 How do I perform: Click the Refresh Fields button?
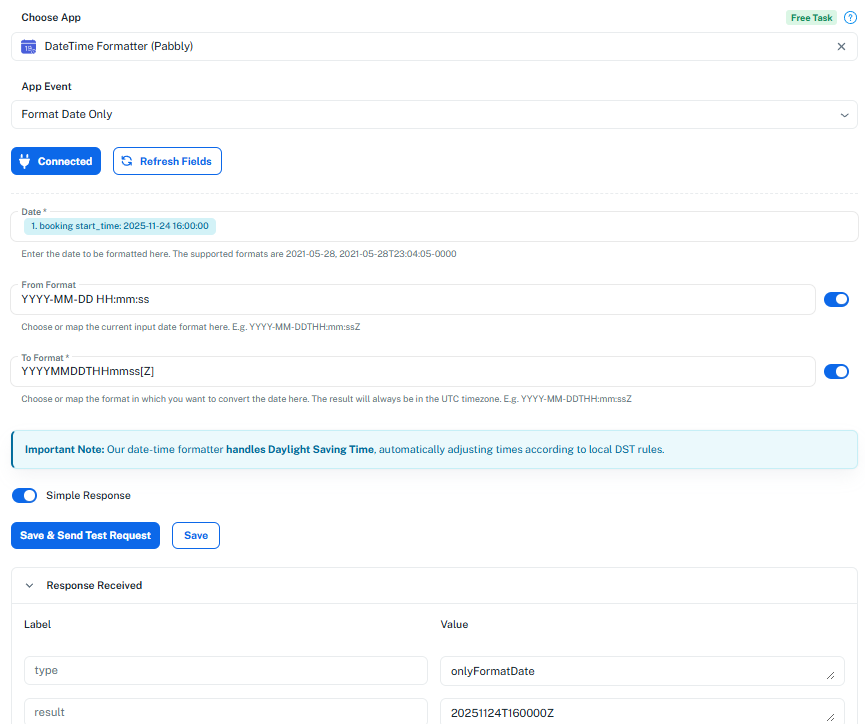[167, 161]
